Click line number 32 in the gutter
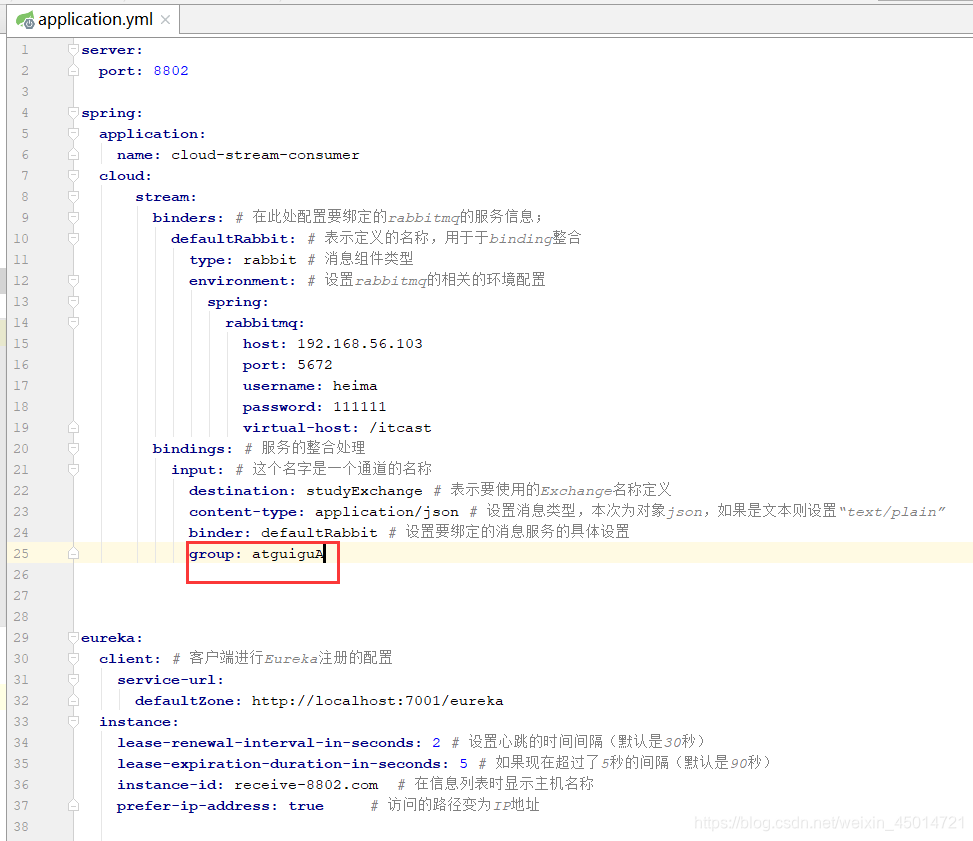 coord(21,701)
